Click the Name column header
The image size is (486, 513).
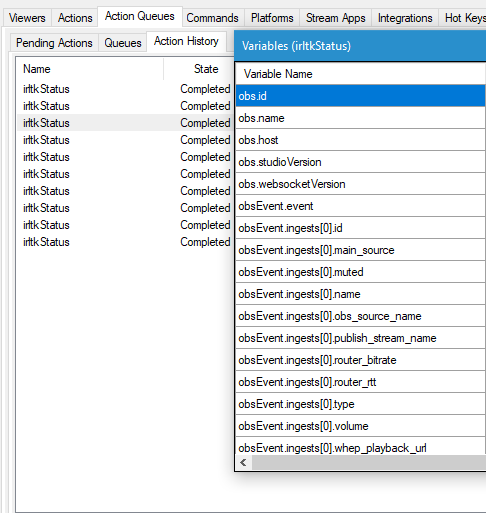click(x=90, y=69)
